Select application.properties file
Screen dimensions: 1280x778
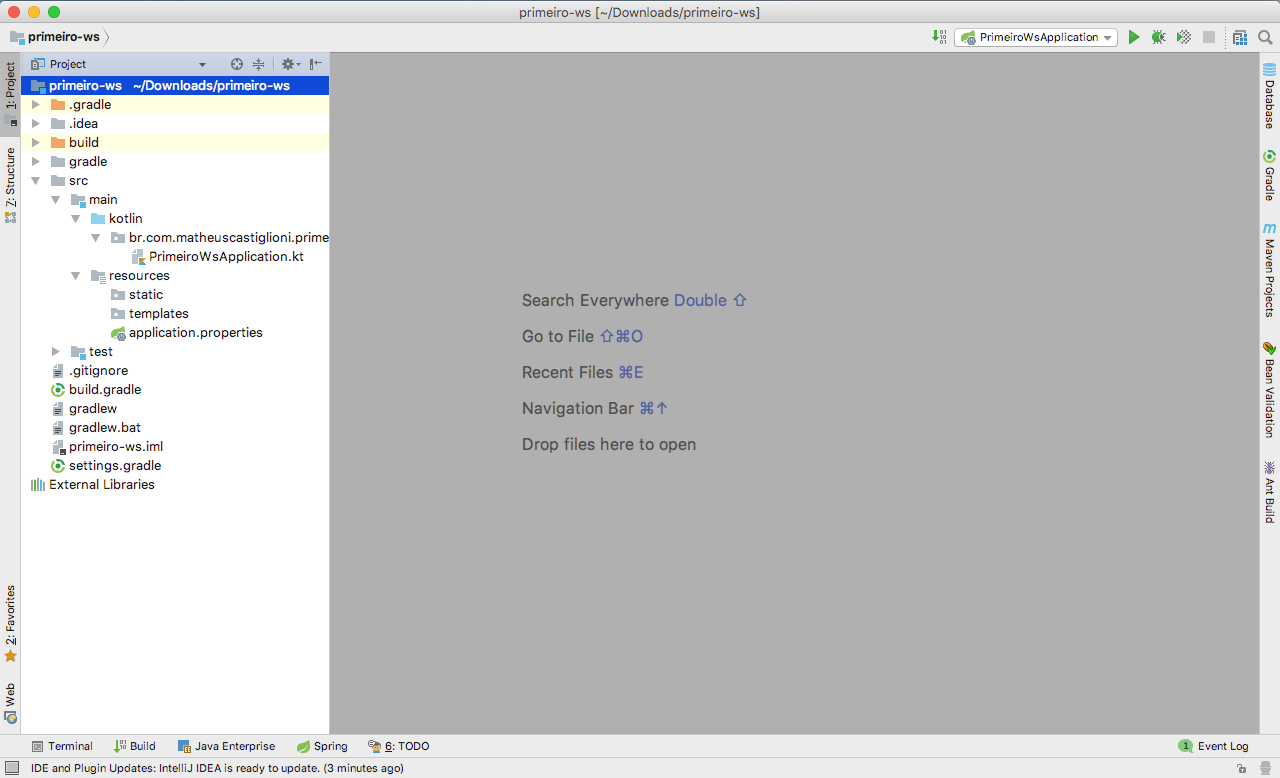(x=186, y=332)
